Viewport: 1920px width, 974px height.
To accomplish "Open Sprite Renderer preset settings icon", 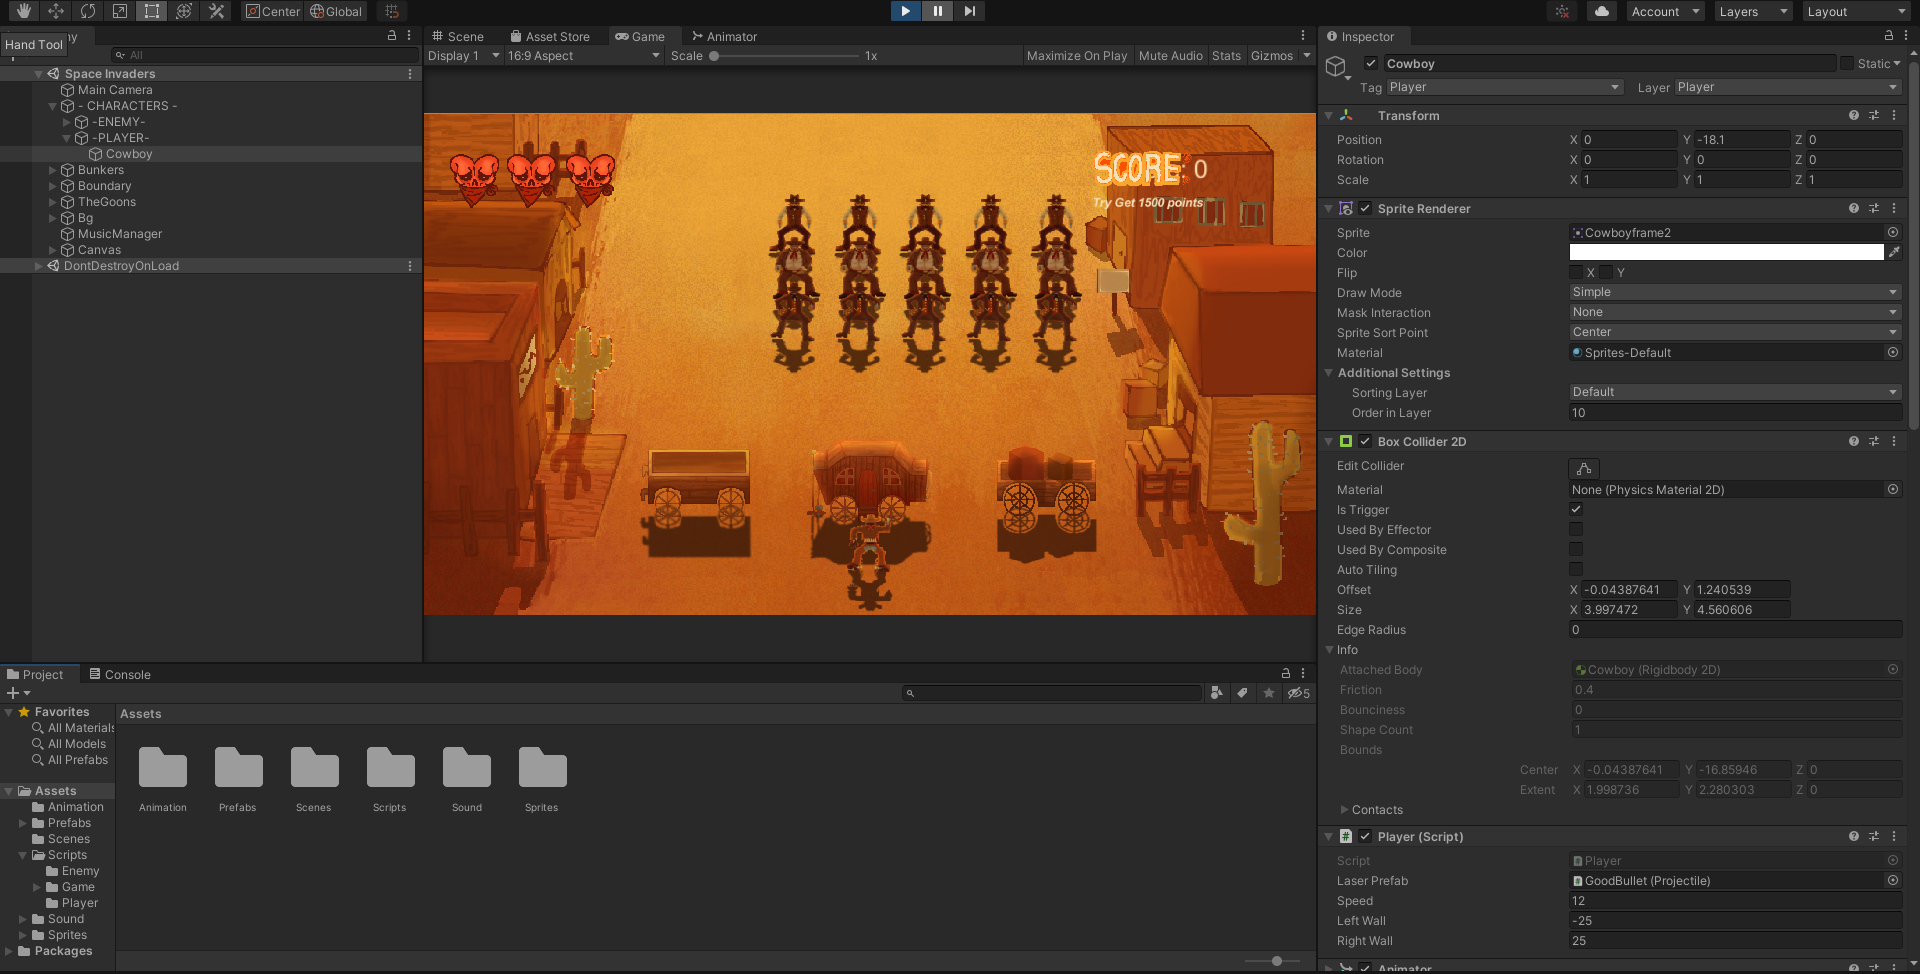I will click(x=1874, y=208).
